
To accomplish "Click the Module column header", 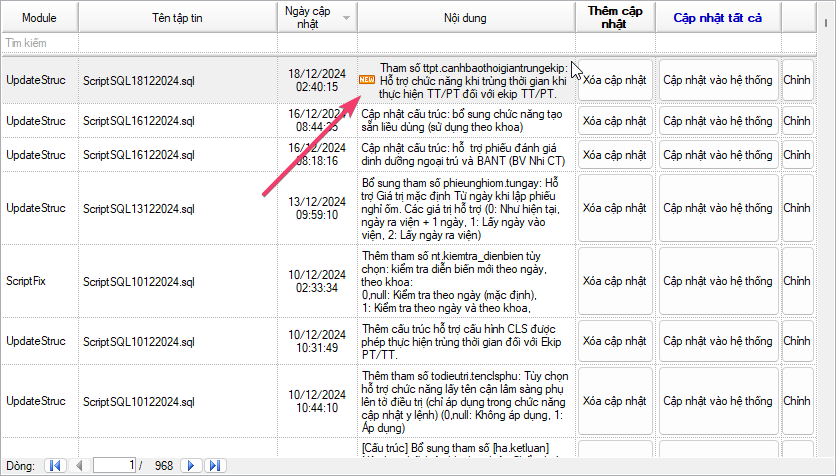I will pyautogui.click(x=39, y=18).
